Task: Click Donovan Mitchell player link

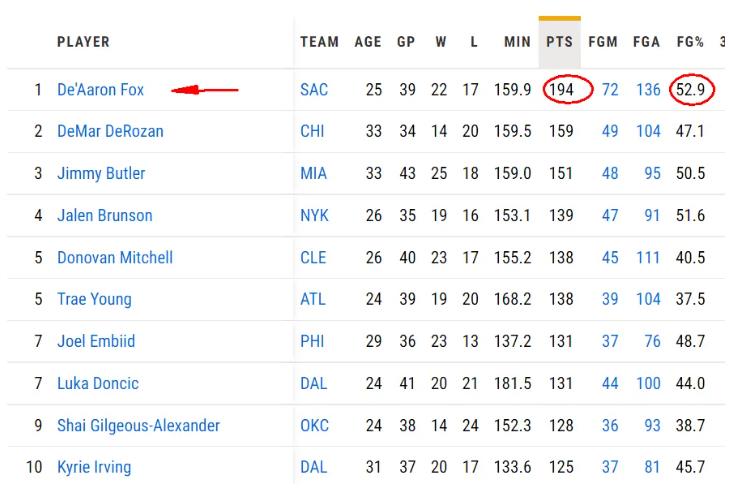Action: pyautogui.click(x=115, y=258)
